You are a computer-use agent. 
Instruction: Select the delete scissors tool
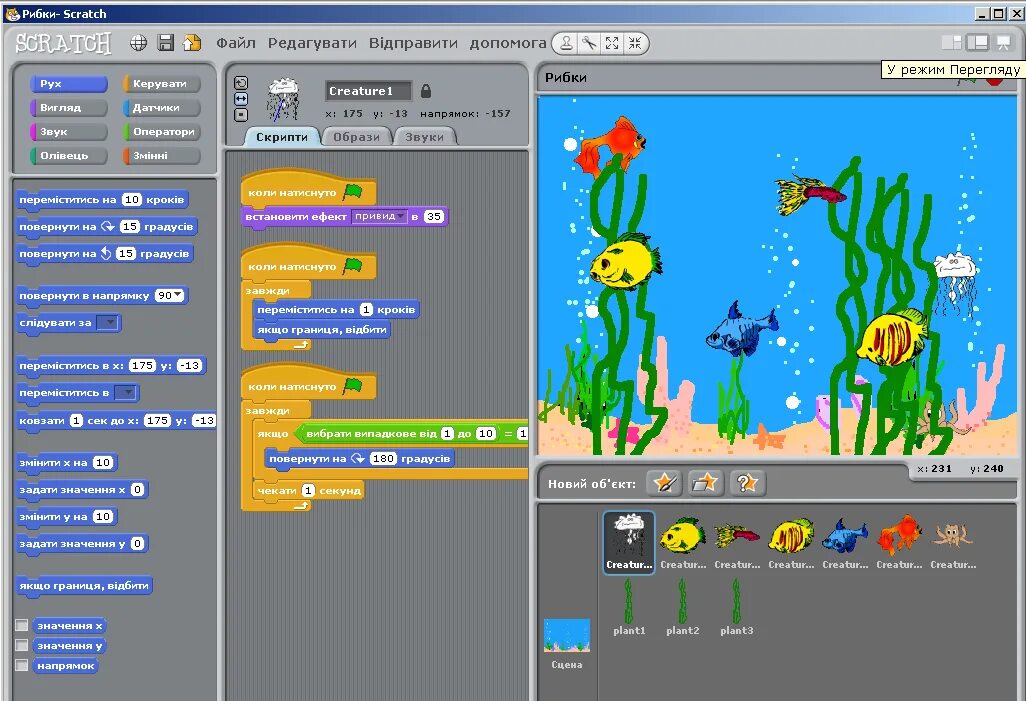point(589,43)
